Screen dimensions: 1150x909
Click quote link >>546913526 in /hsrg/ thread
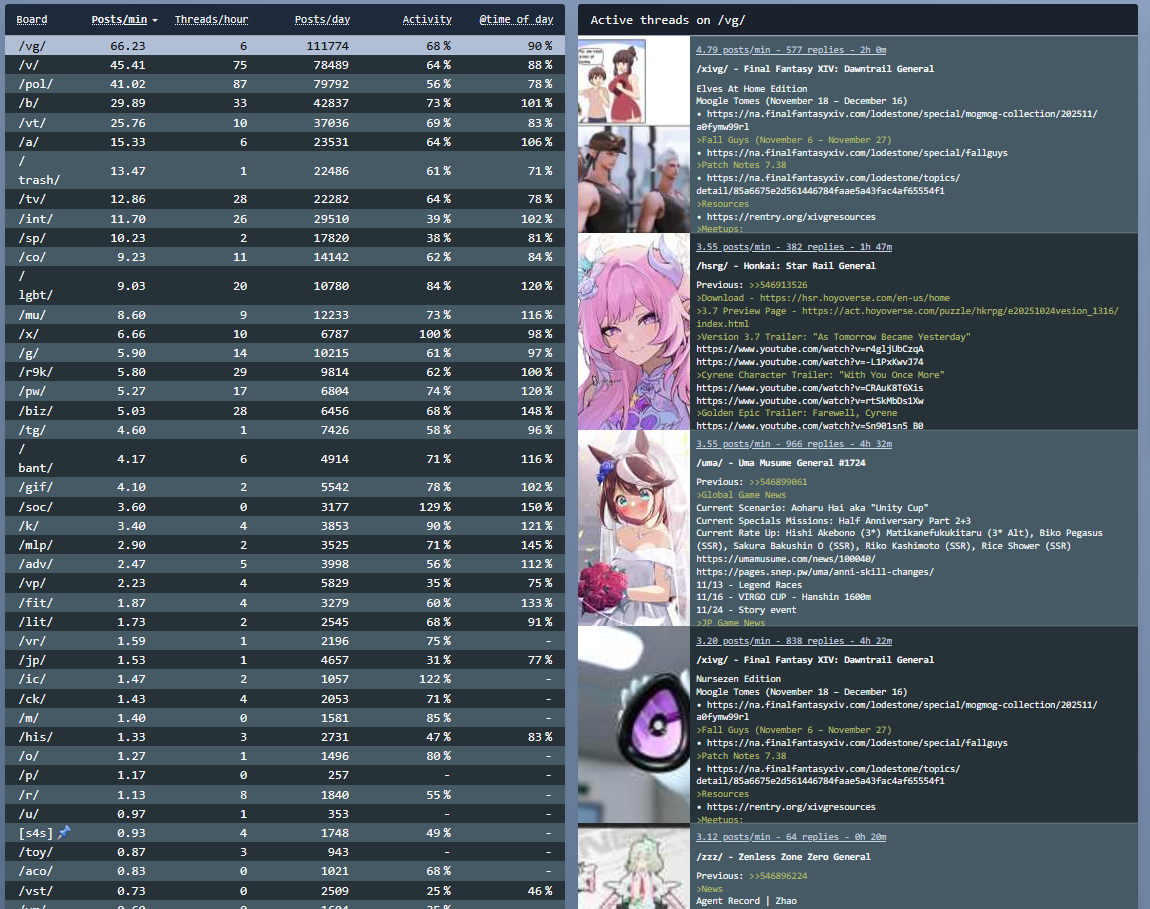pyautogui.click(x=778, y=285)
